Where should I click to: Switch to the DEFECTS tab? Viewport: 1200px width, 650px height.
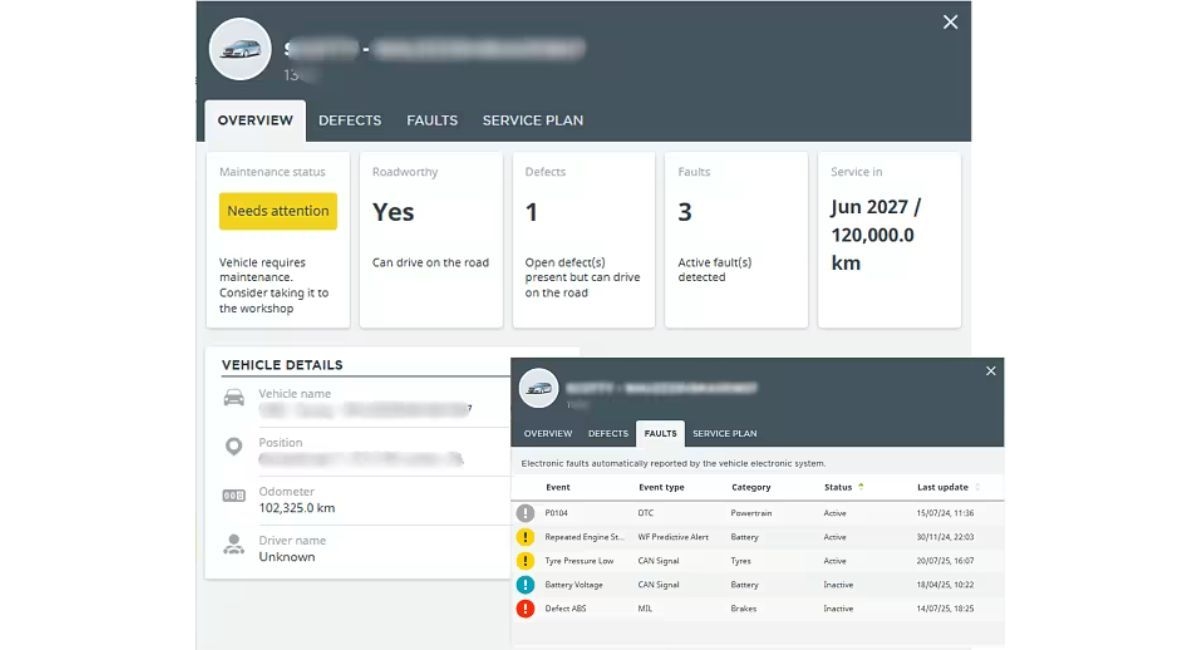pos(349,120)
